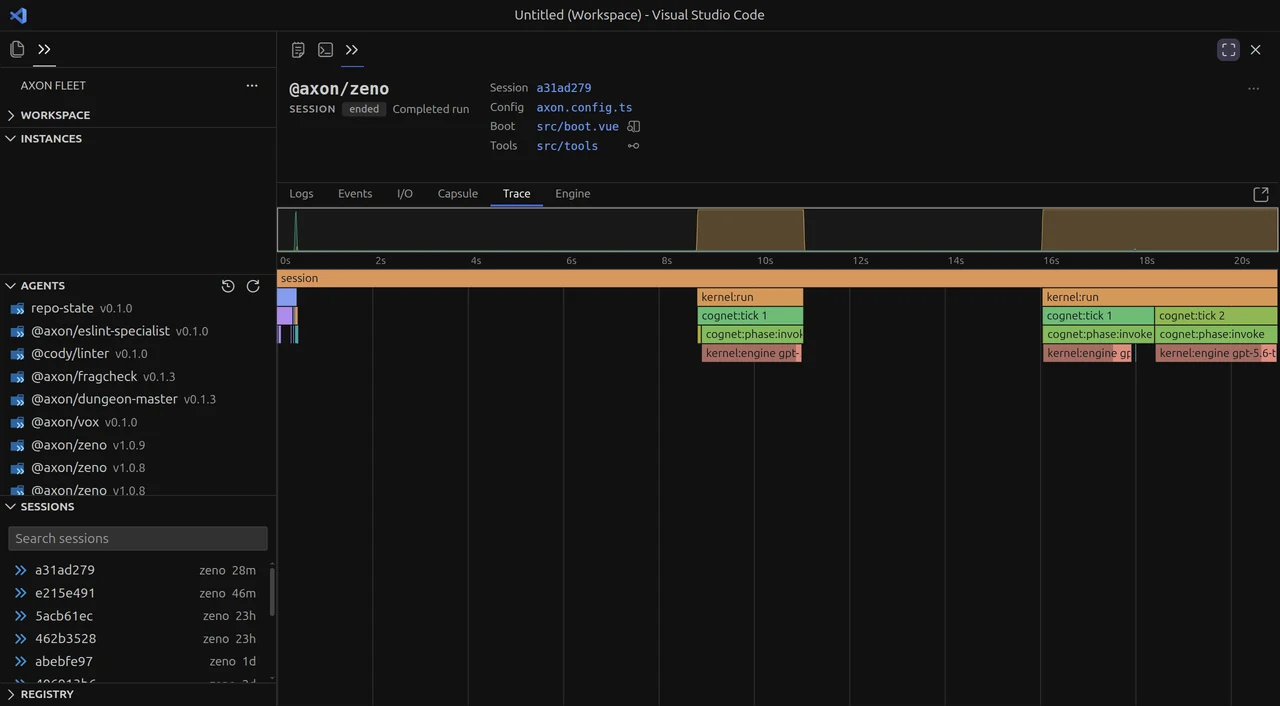The image size is (1280, 706).
Task: Open the Capsule tab
Action: coord(458,194)
